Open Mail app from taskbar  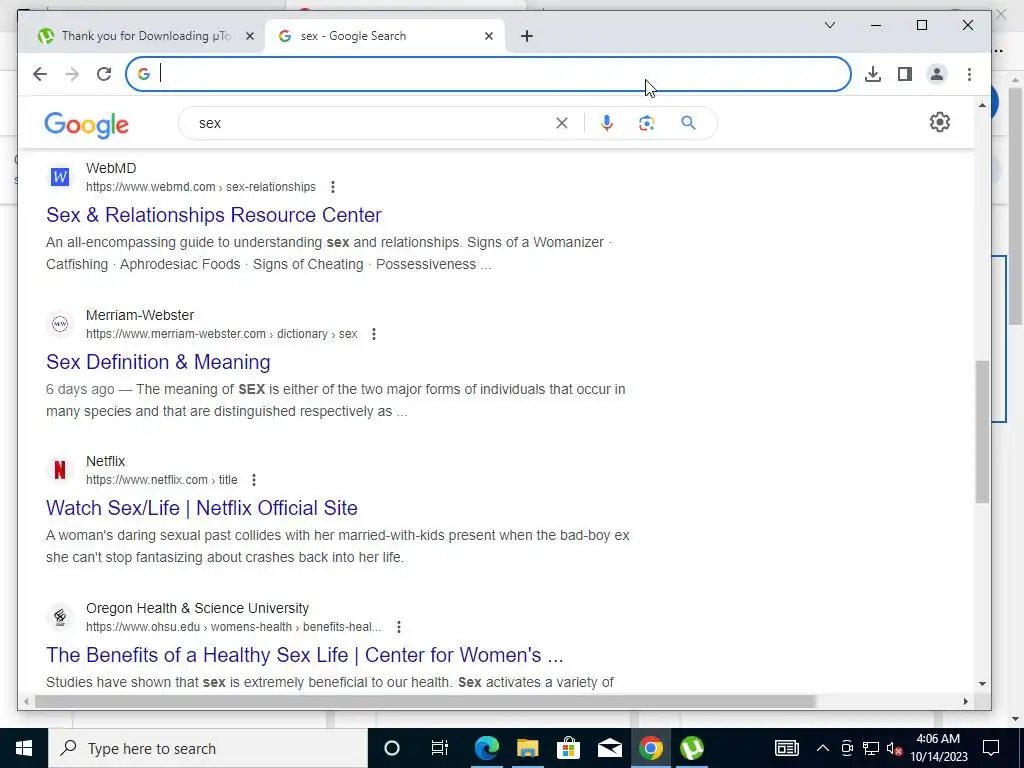click(610, 748)
